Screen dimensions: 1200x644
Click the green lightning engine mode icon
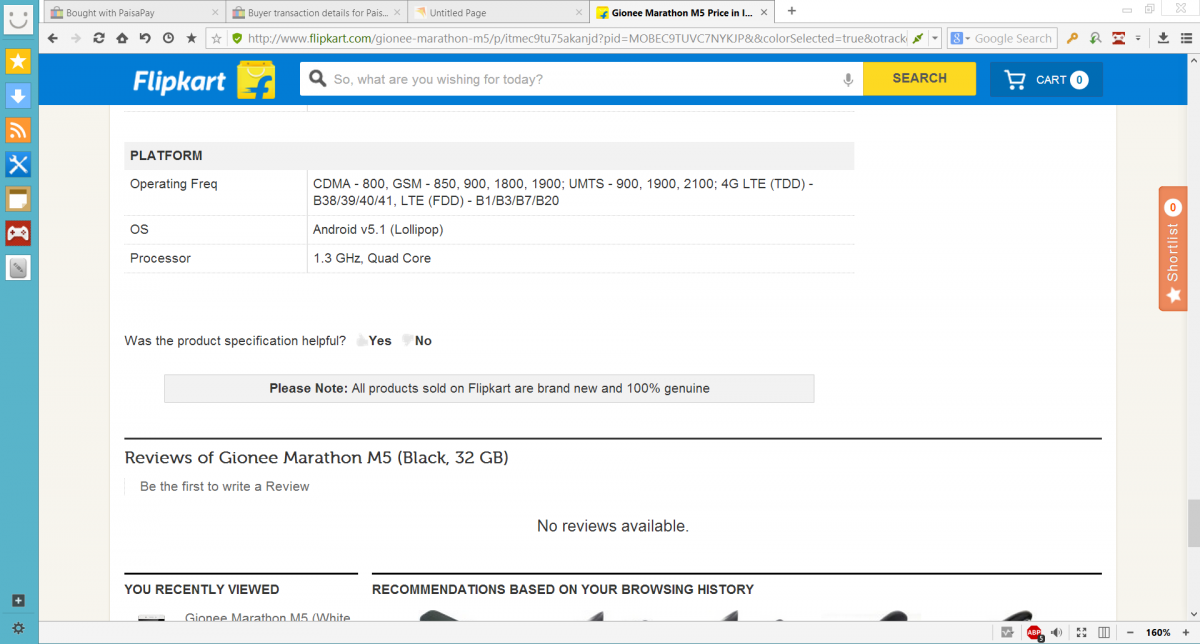coord(917,39)
